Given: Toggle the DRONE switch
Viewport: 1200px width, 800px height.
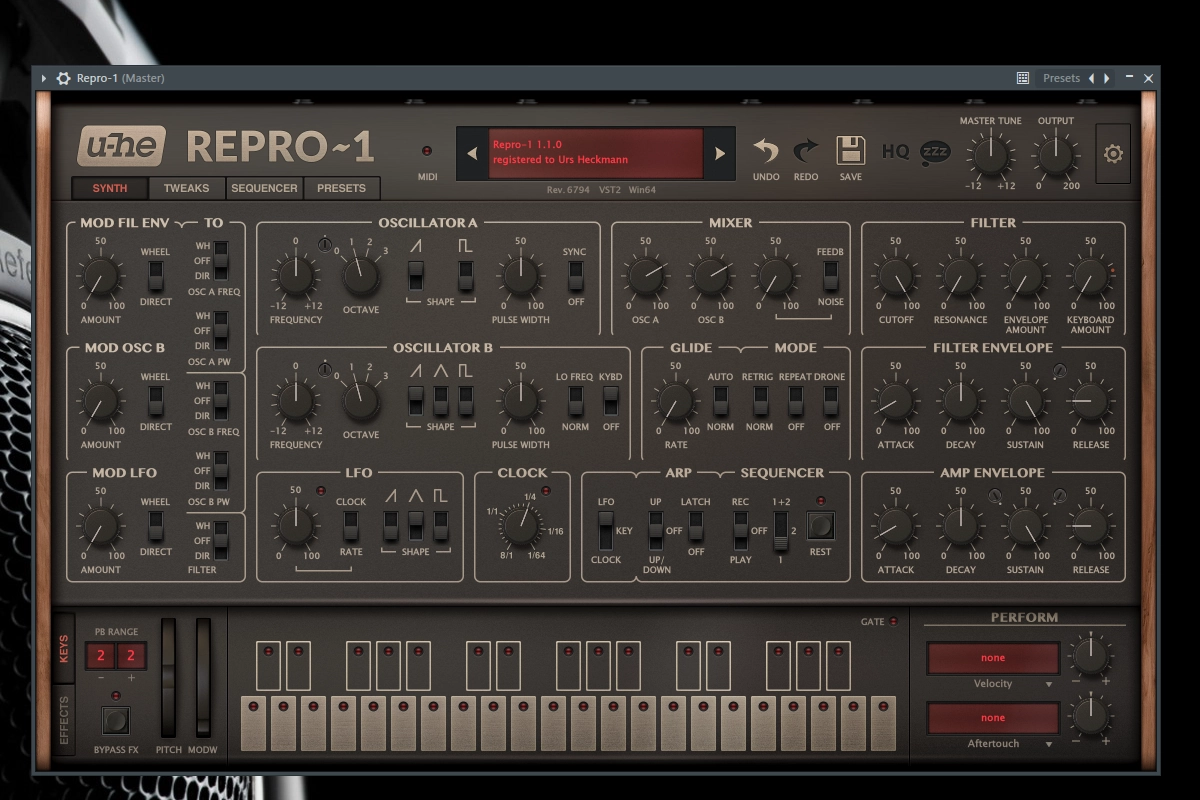Looking at the screenshot, I should tap(830, 400).
